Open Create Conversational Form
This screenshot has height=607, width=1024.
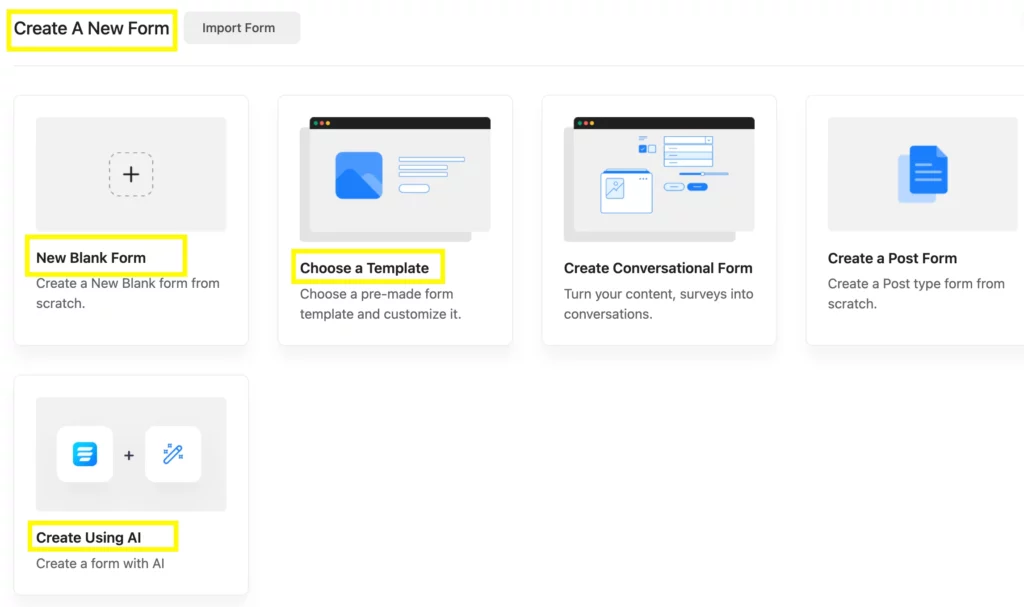click(658, 268)
